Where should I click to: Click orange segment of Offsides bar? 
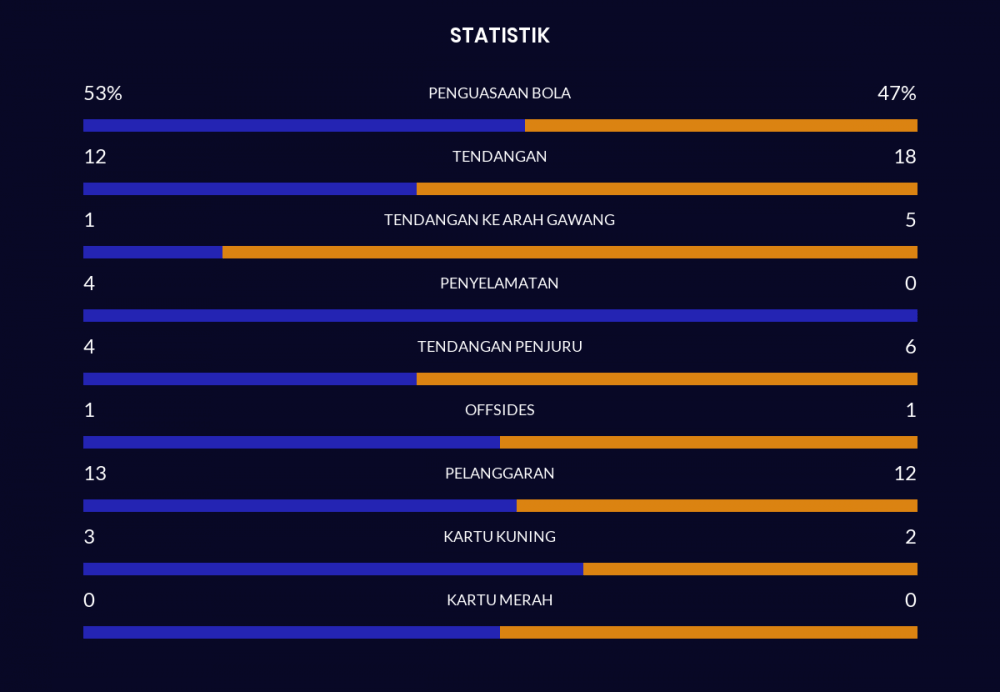[708, 442]
